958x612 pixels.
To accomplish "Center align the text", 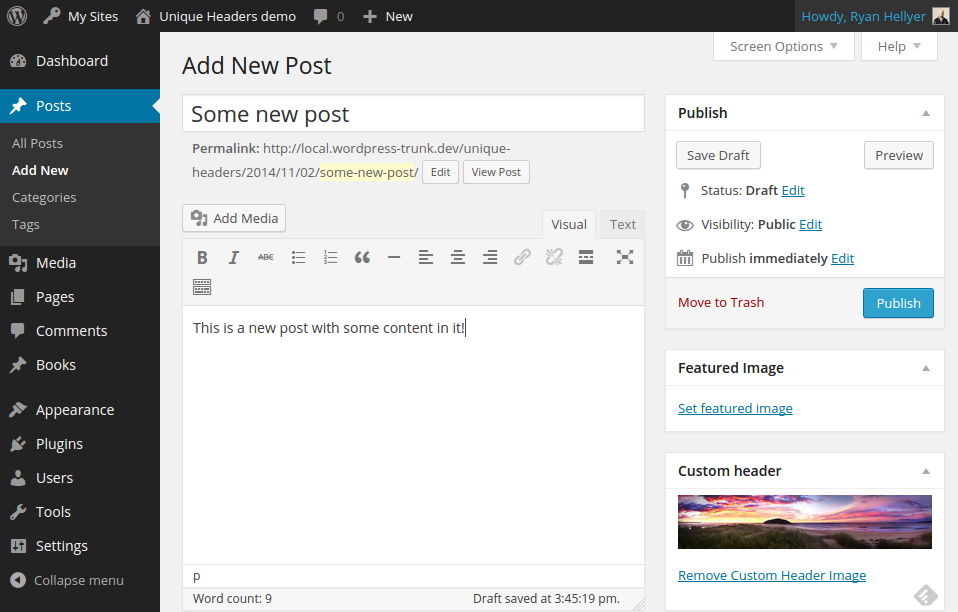I will 458,257.
